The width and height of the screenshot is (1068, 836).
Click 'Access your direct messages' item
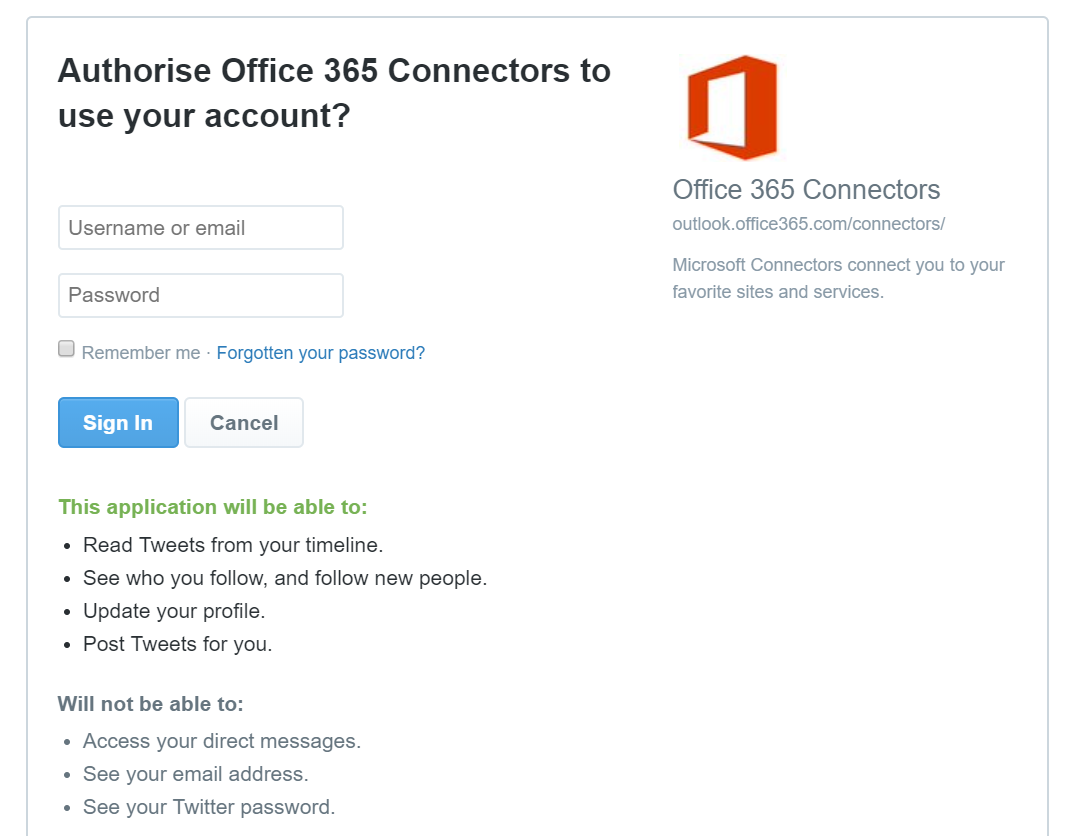pyautogui.click(x=222, y=741)
